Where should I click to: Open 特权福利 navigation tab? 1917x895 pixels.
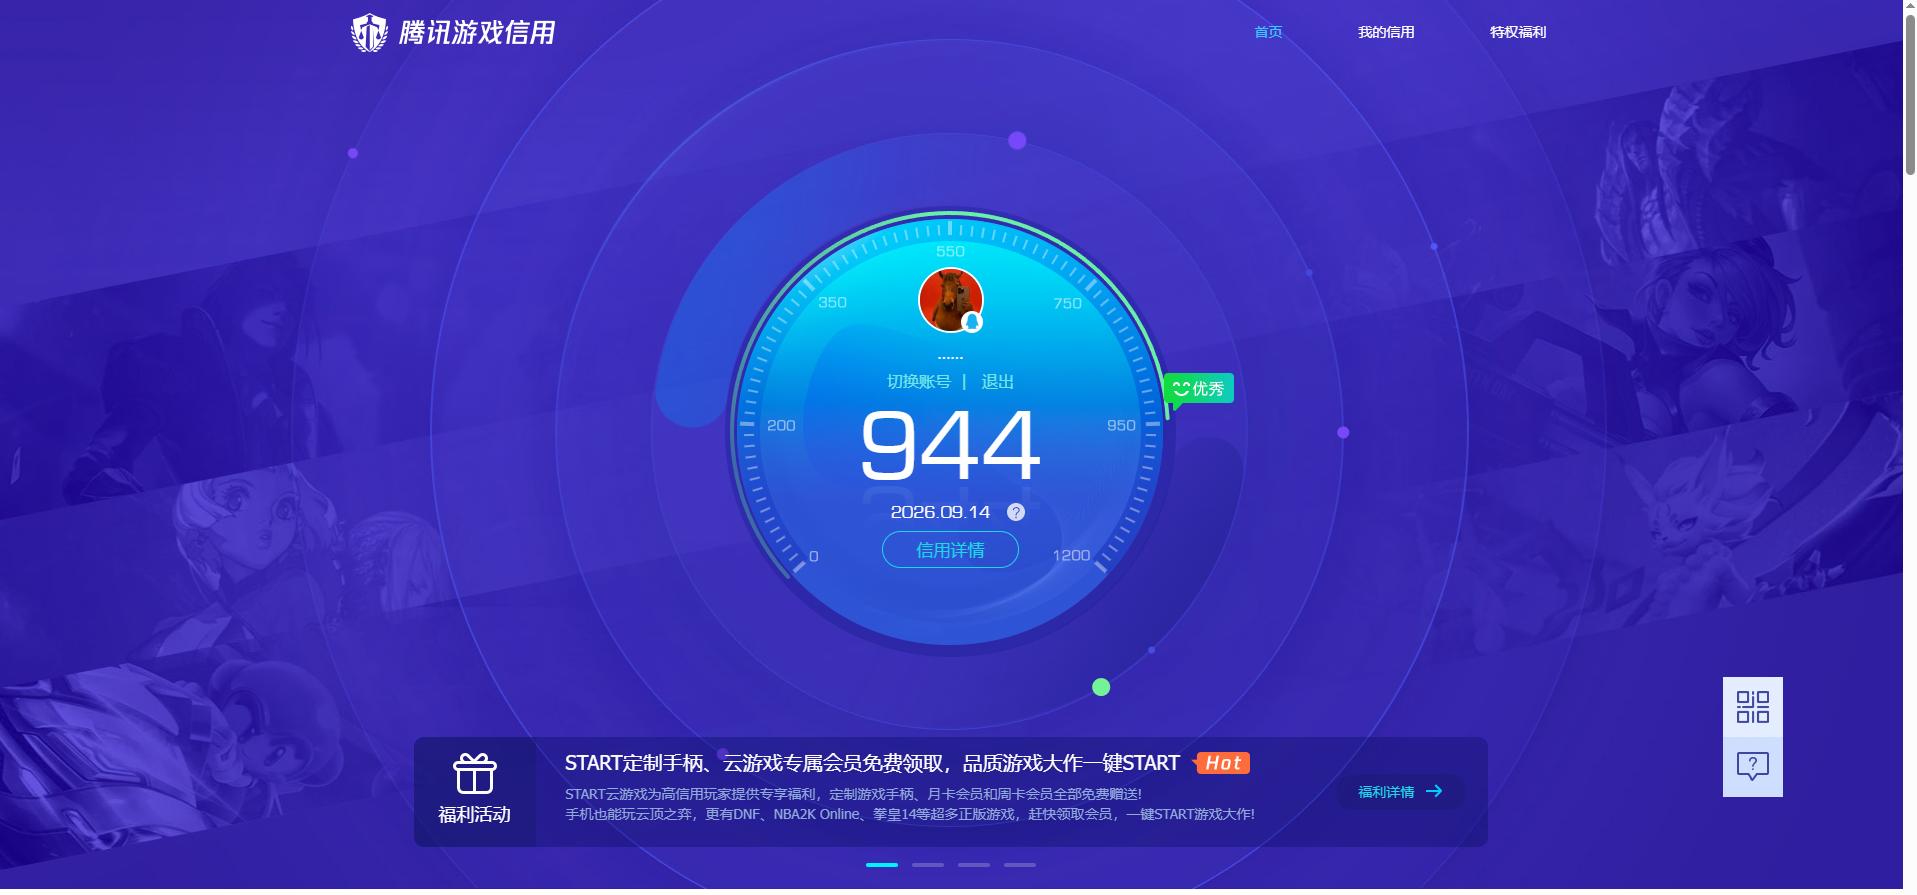tap(1518, 32)
